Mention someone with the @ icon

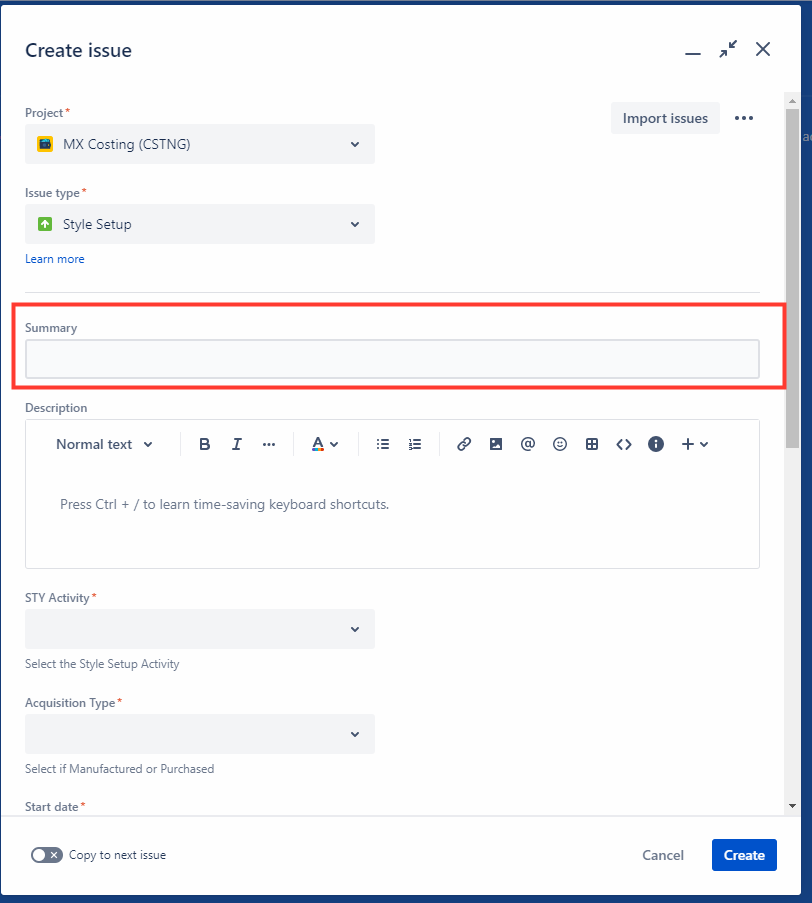coord(528,444)
